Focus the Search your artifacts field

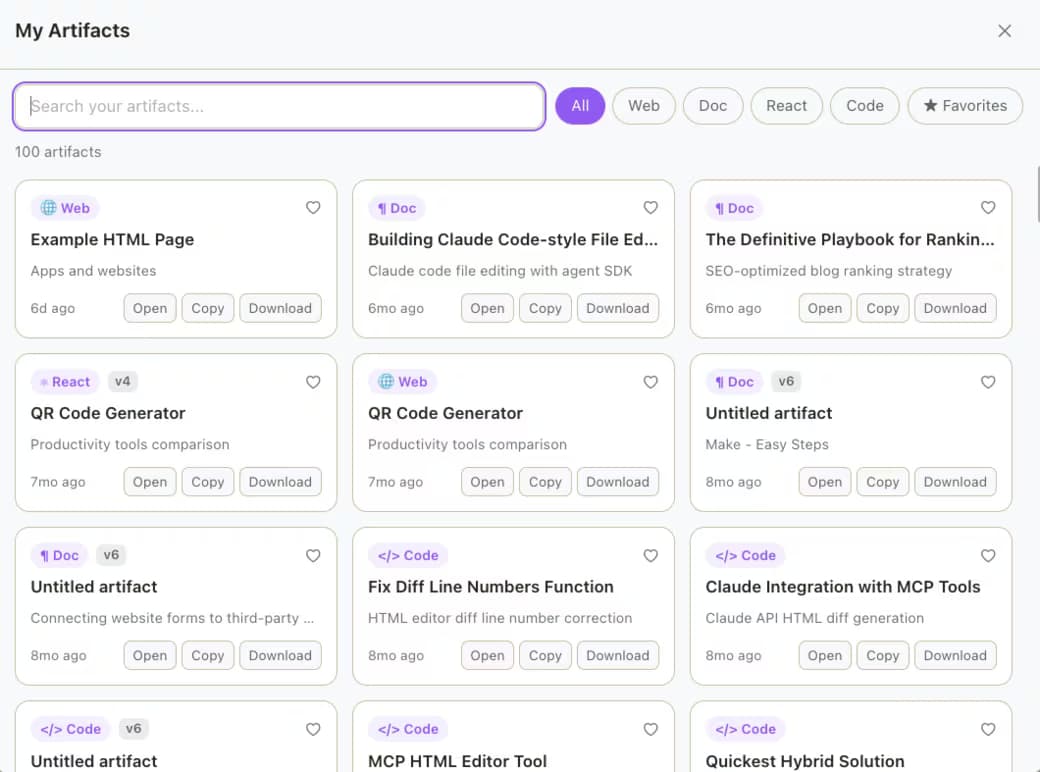(279, 106)
